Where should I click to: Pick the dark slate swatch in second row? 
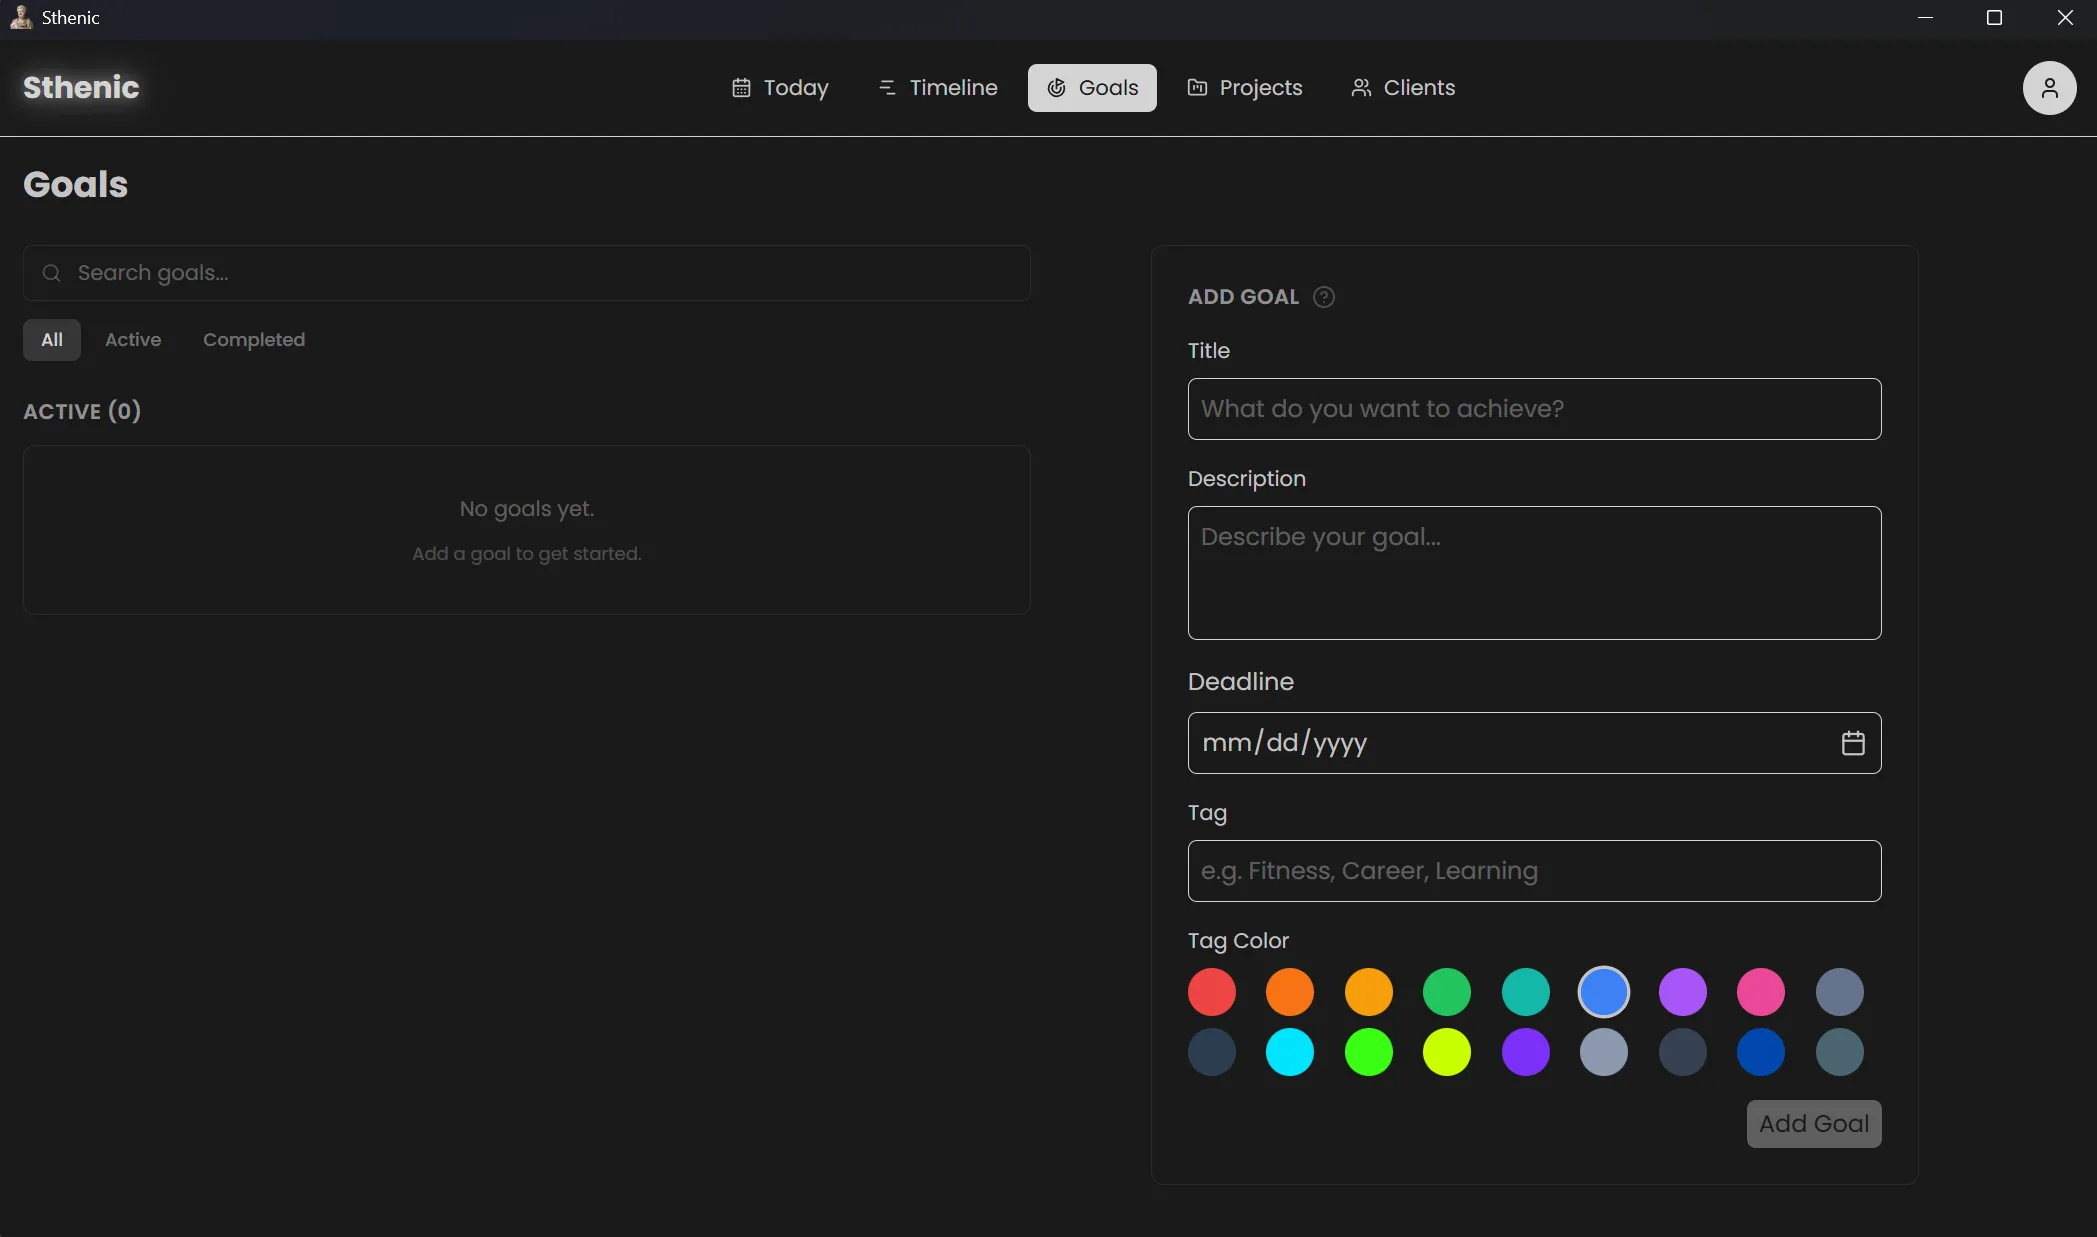point(1683,1052)
